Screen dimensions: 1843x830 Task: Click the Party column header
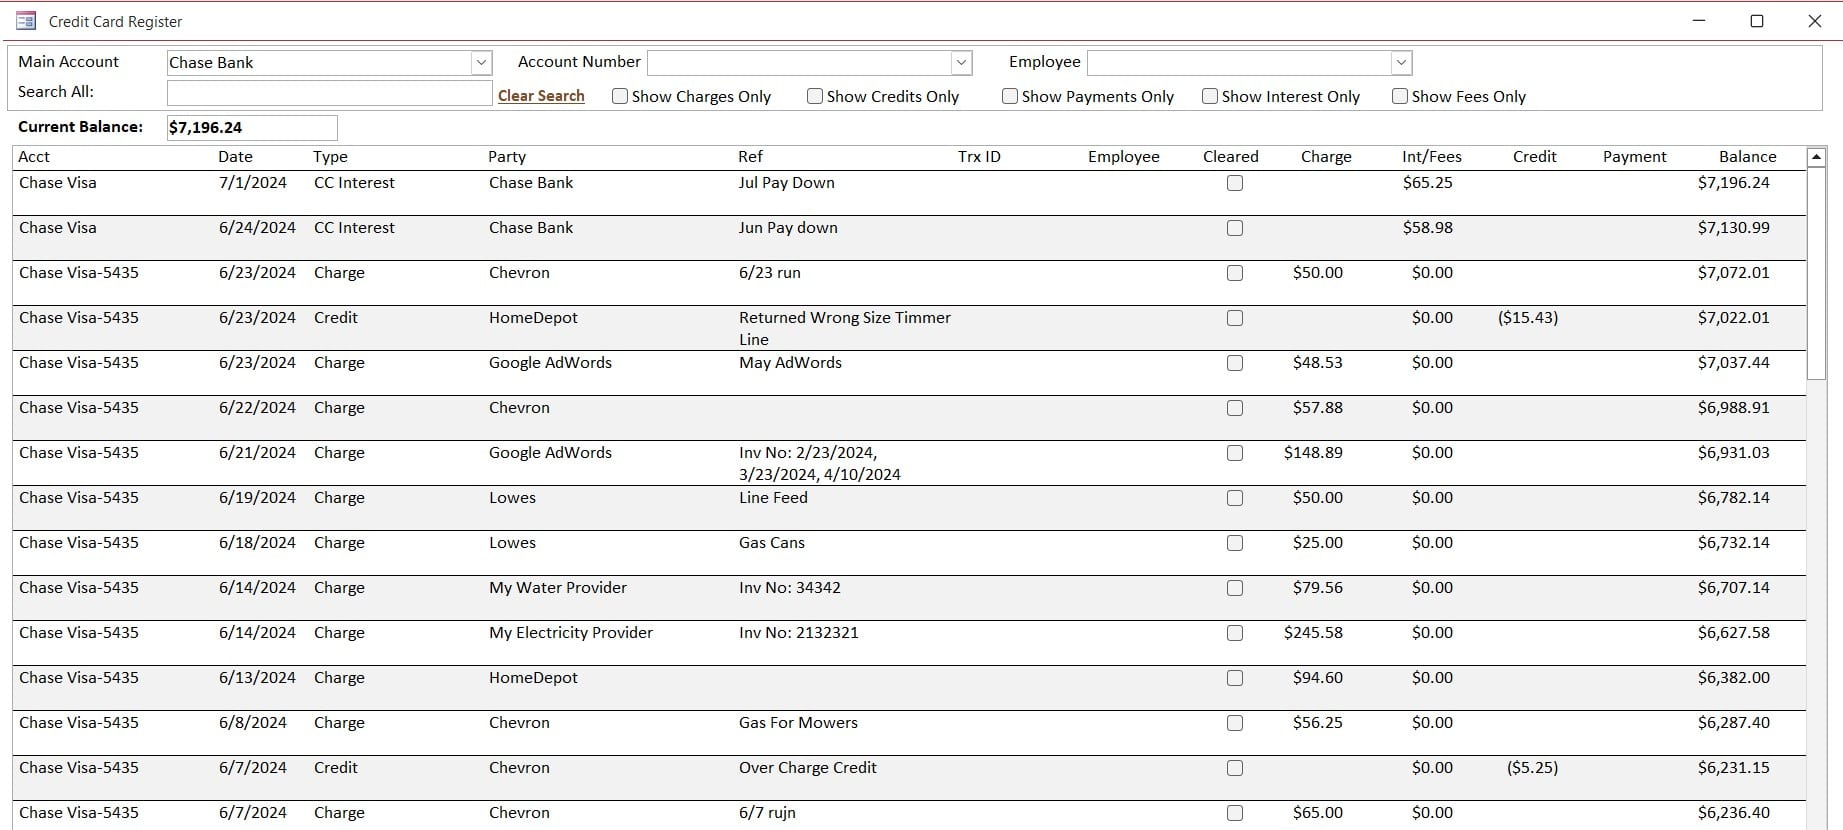coord(507,157)
